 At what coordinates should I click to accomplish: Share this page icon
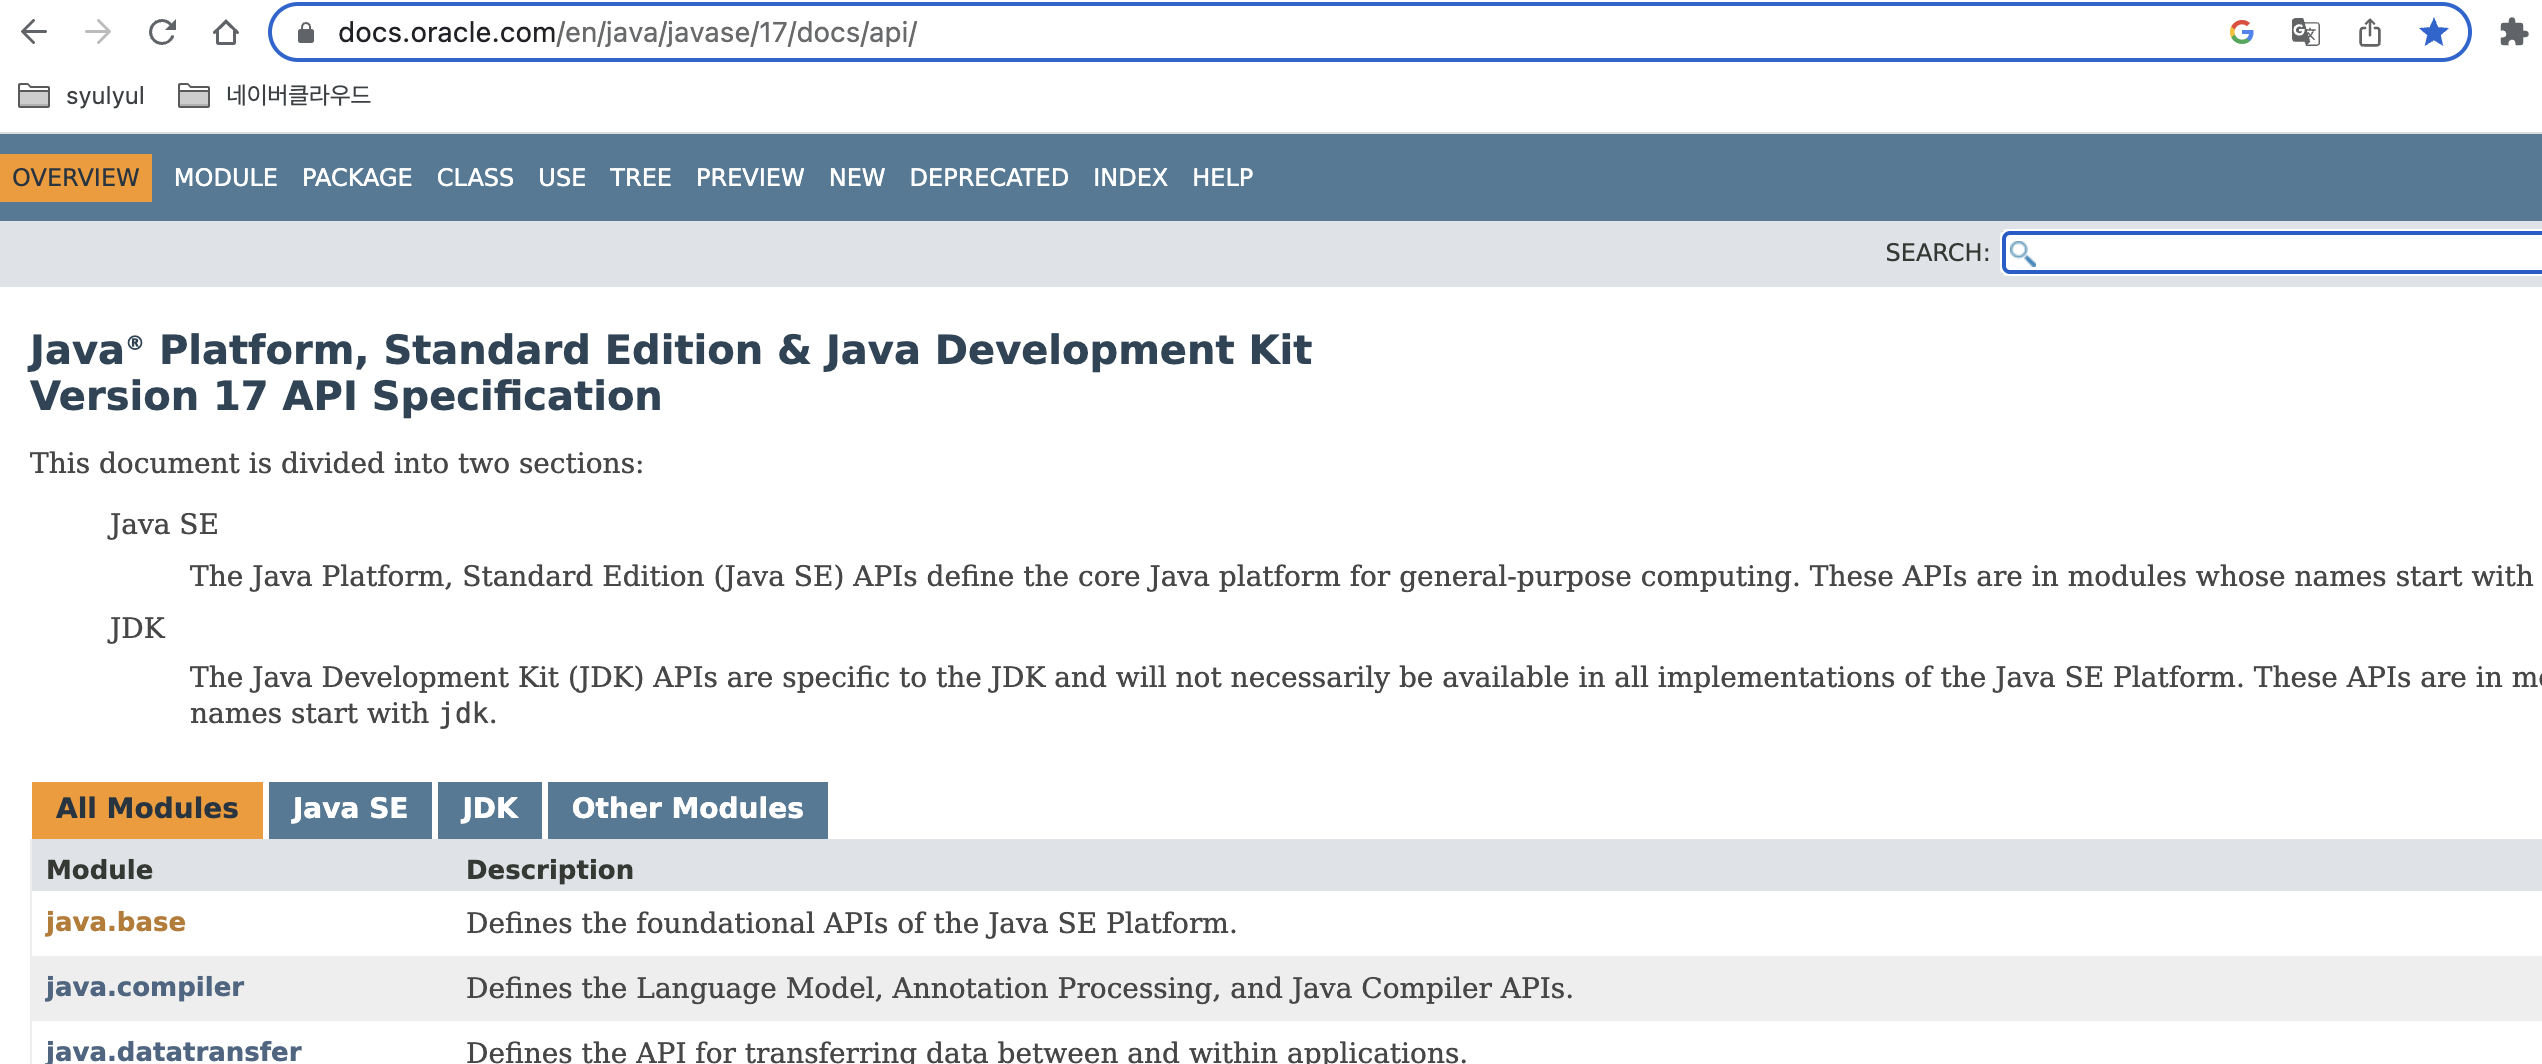point(2369,33)
